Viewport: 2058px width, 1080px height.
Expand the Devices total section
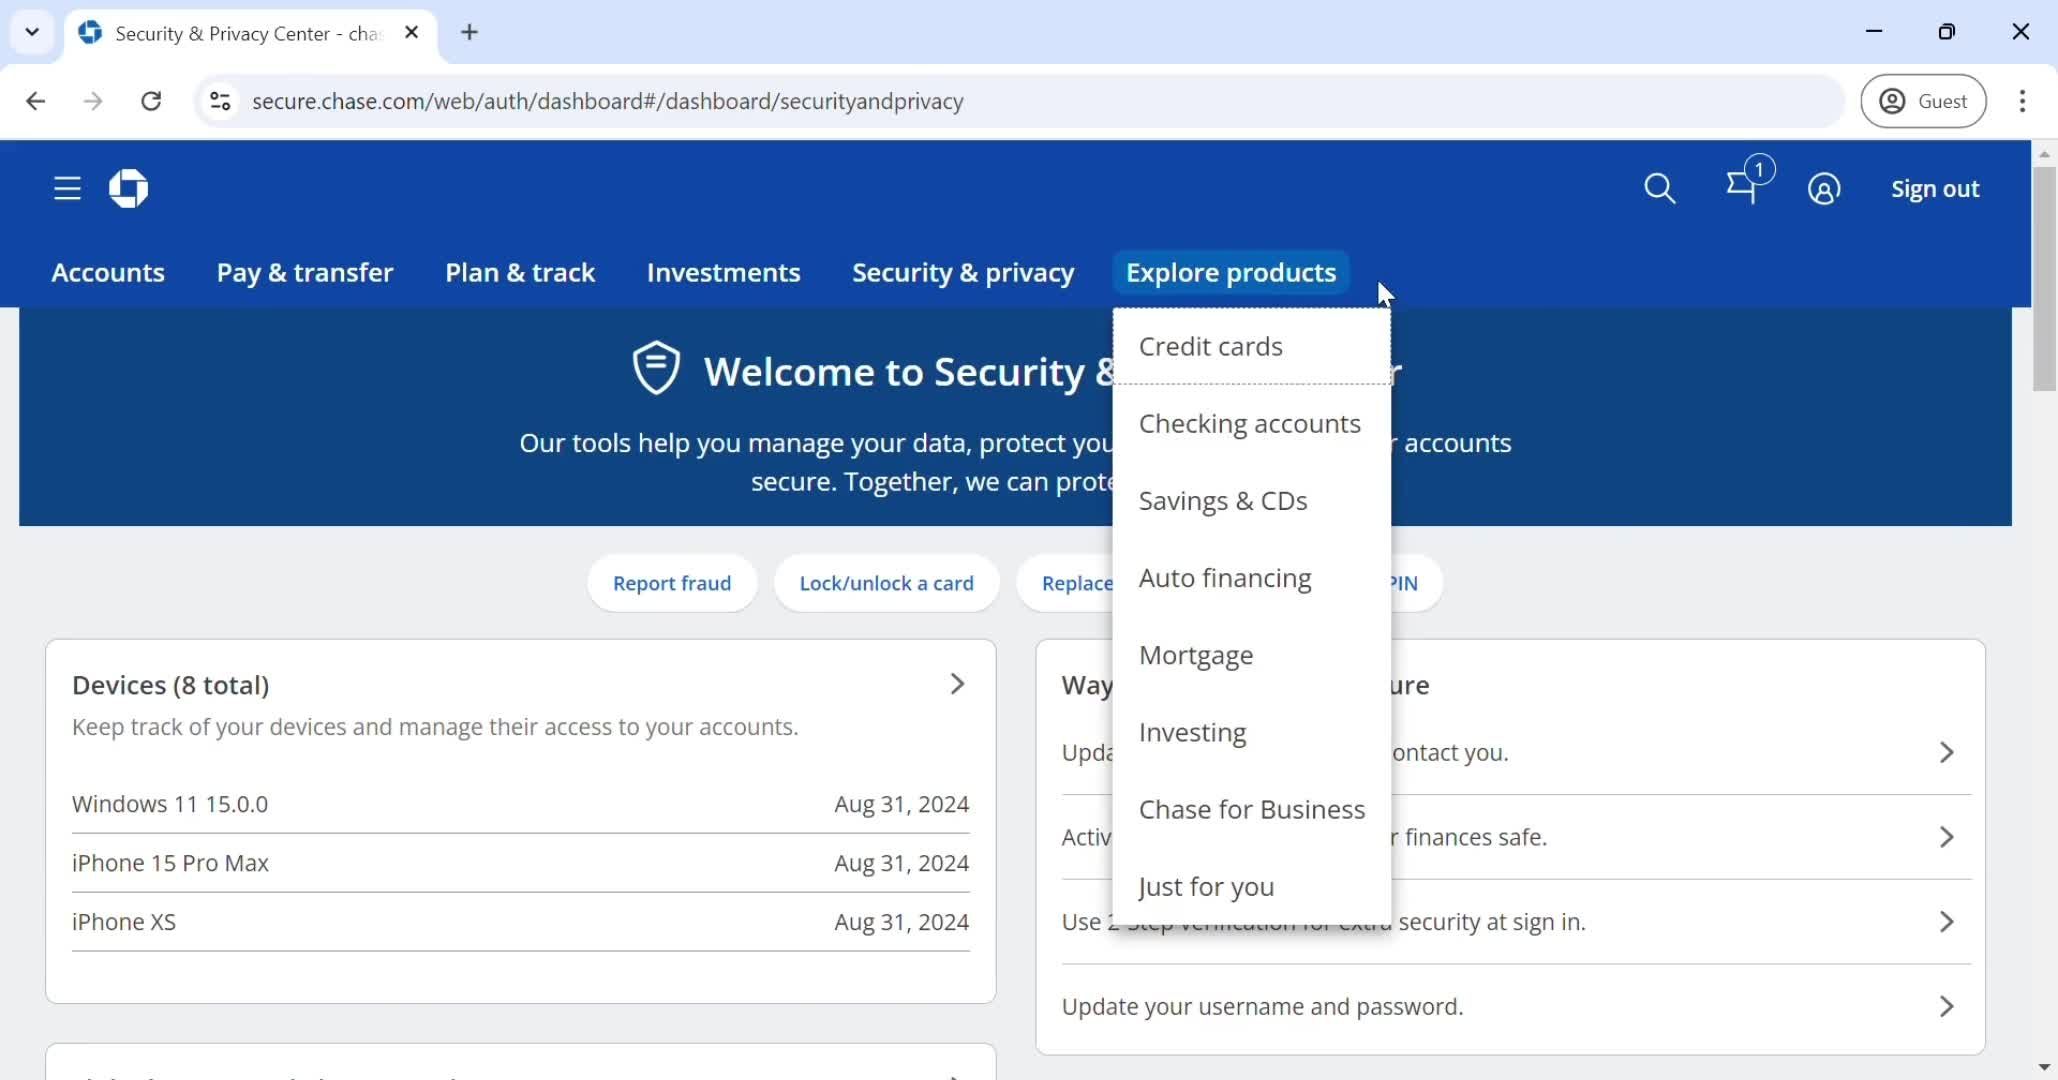click(x=960, y=684)
